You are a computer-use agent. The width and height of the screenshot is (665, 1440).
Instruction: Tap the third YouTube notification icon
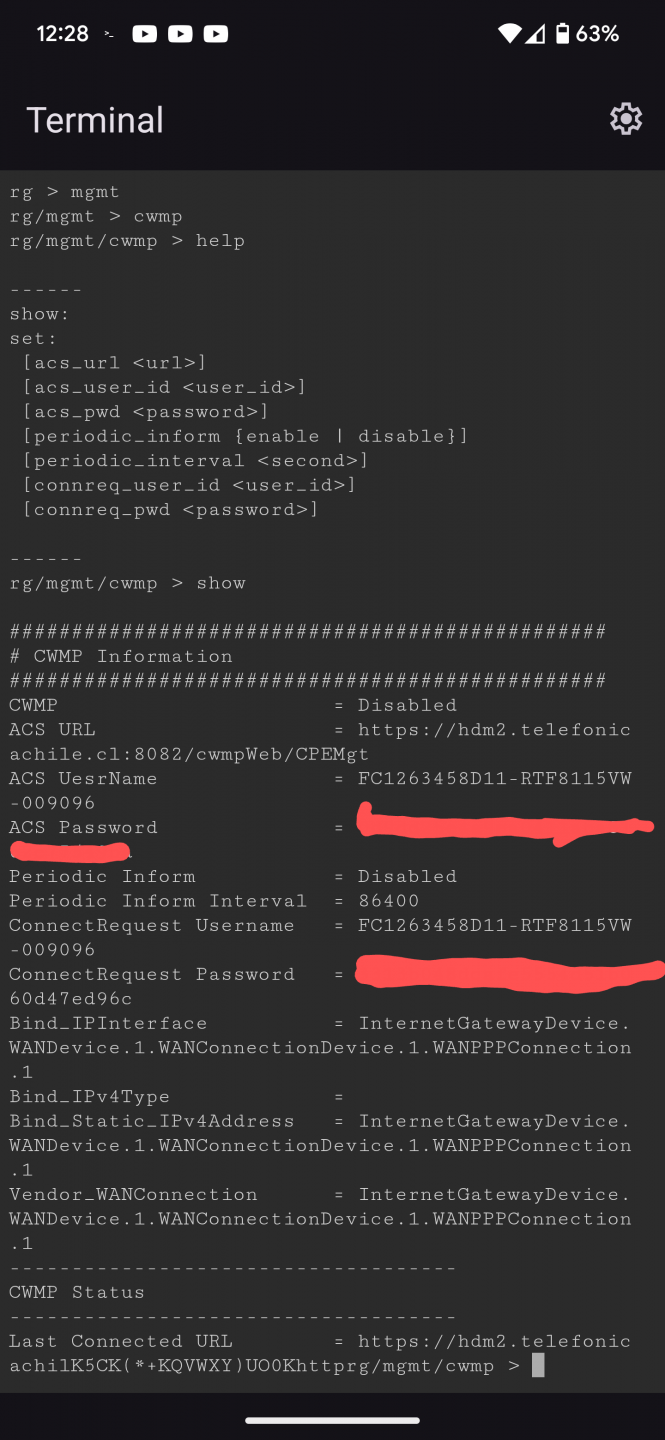(215, 34)
